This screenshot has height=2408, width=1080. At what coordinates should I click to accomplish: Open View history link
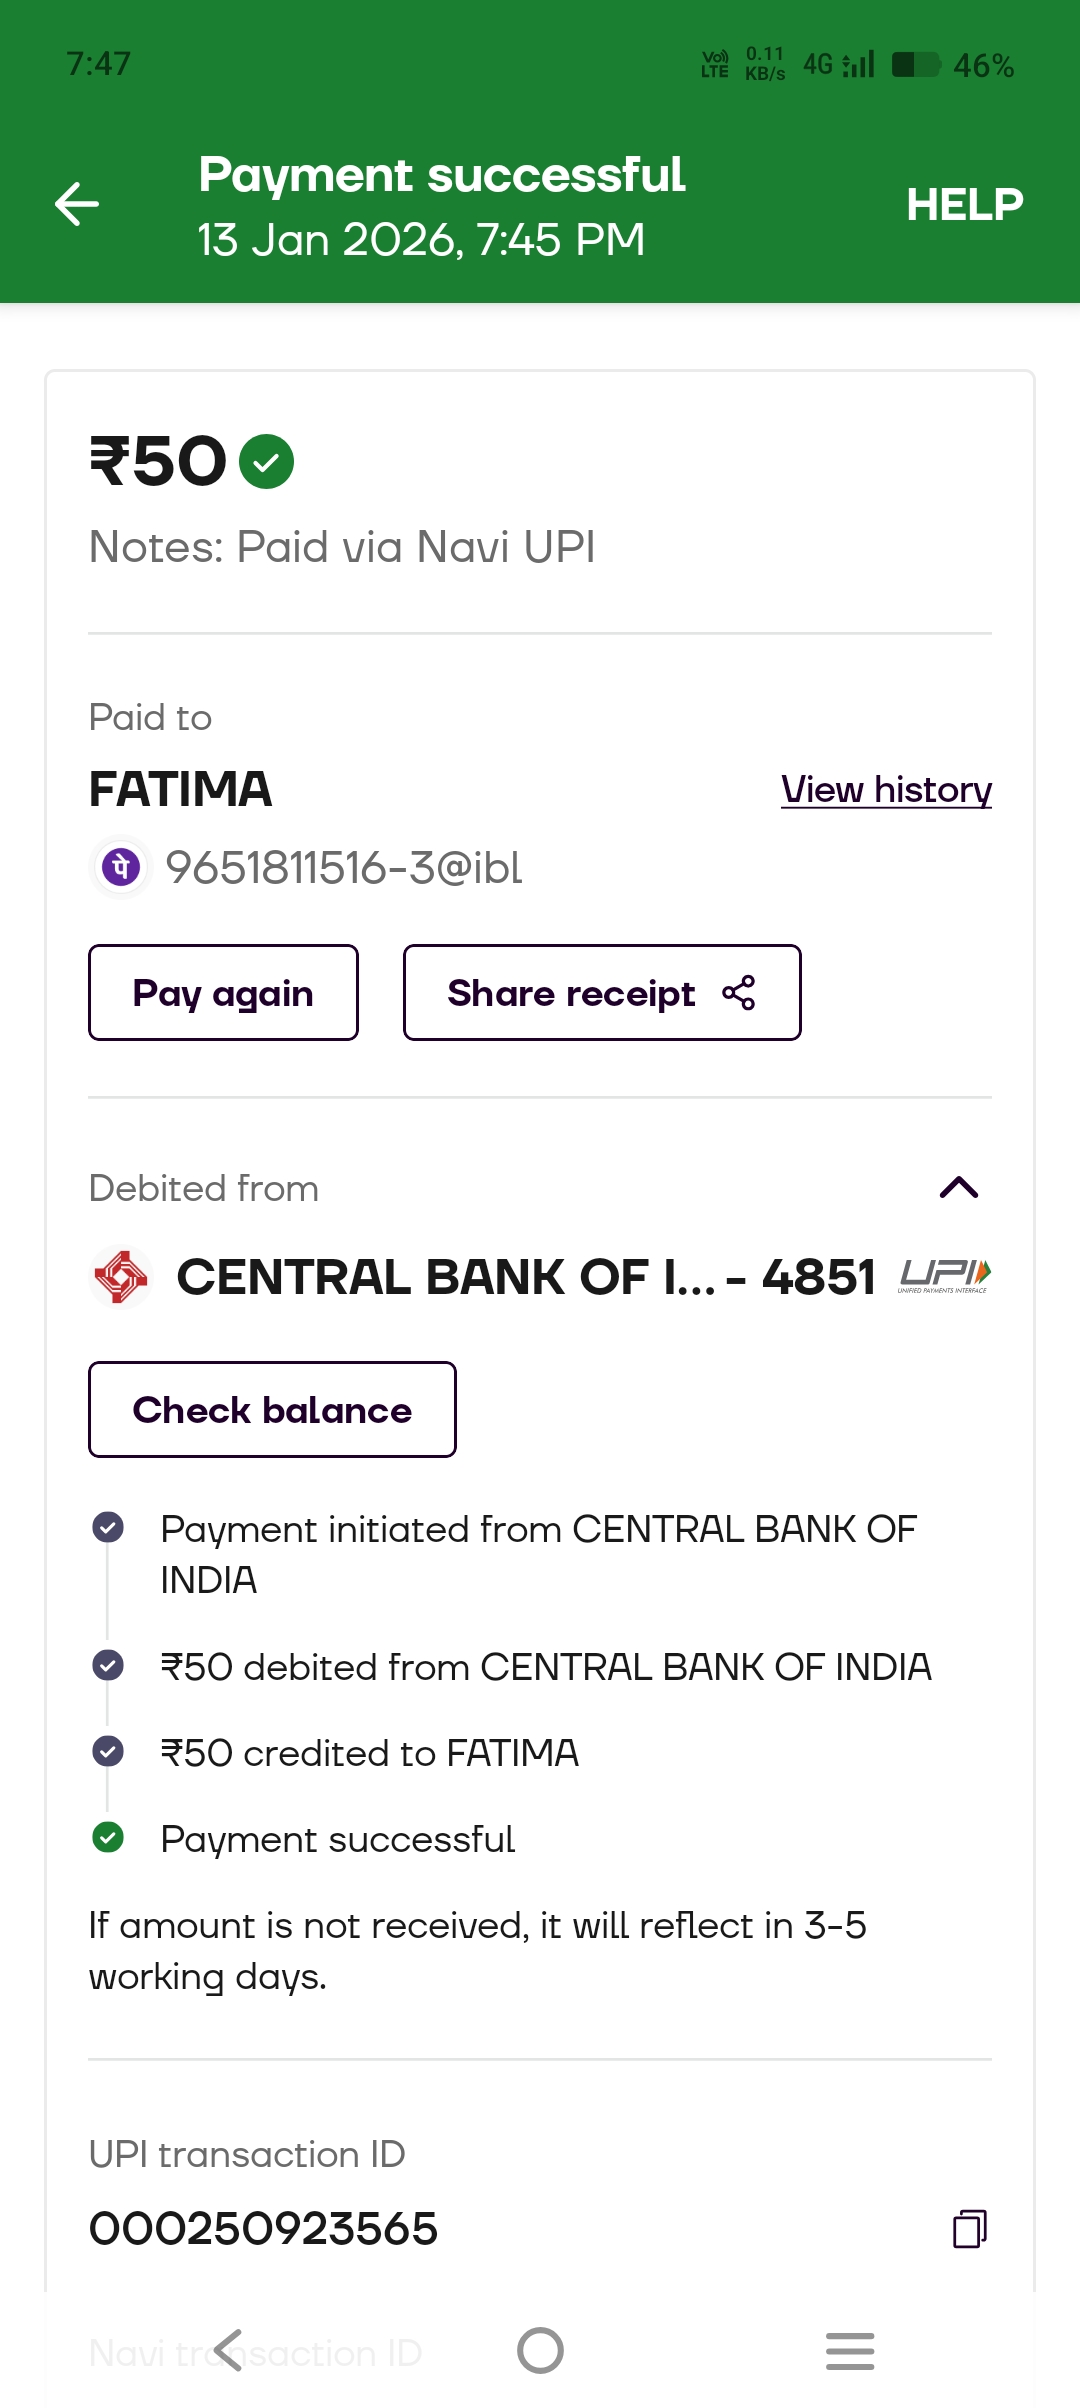point(886,790)
